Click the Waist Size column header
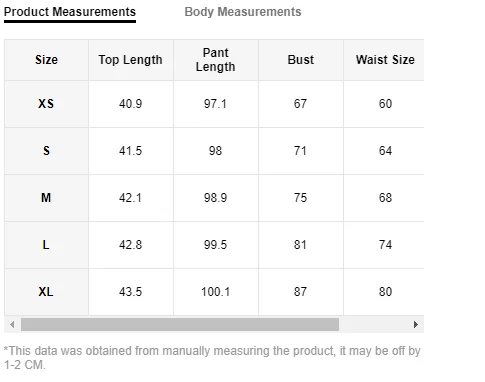 pos(384,60)
